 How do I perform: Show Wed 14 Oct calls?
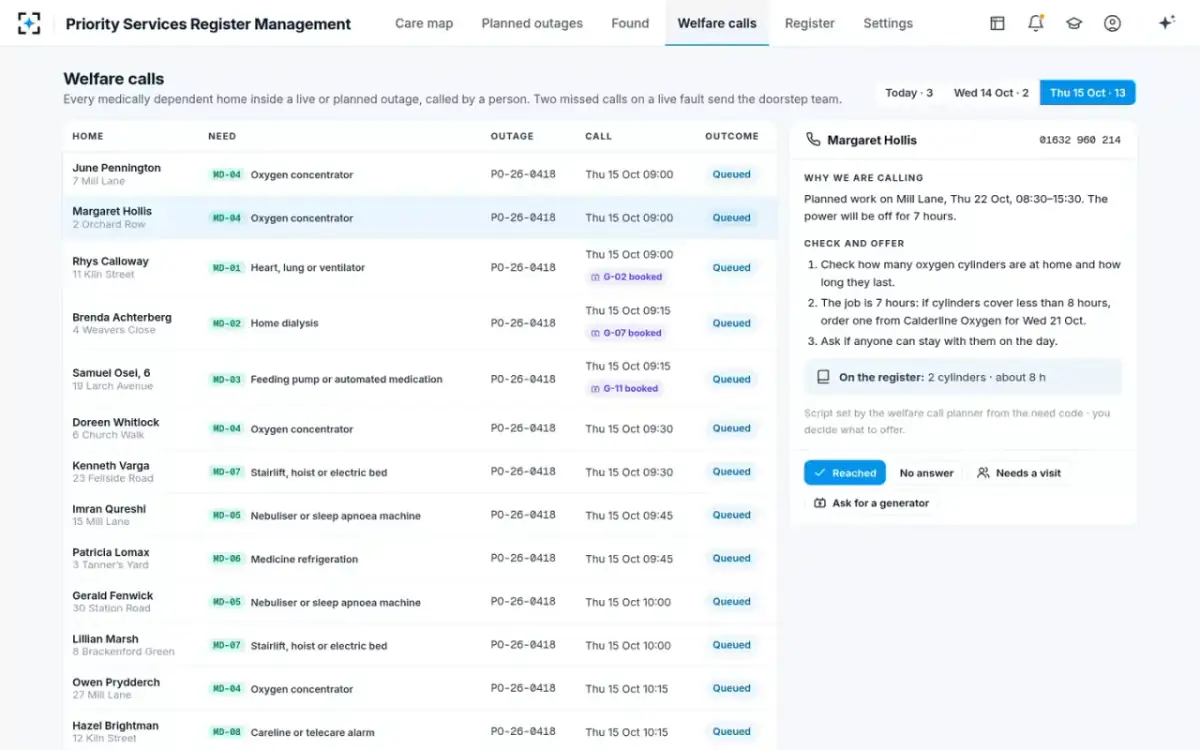pyautogui.click(x=991, y=93)
